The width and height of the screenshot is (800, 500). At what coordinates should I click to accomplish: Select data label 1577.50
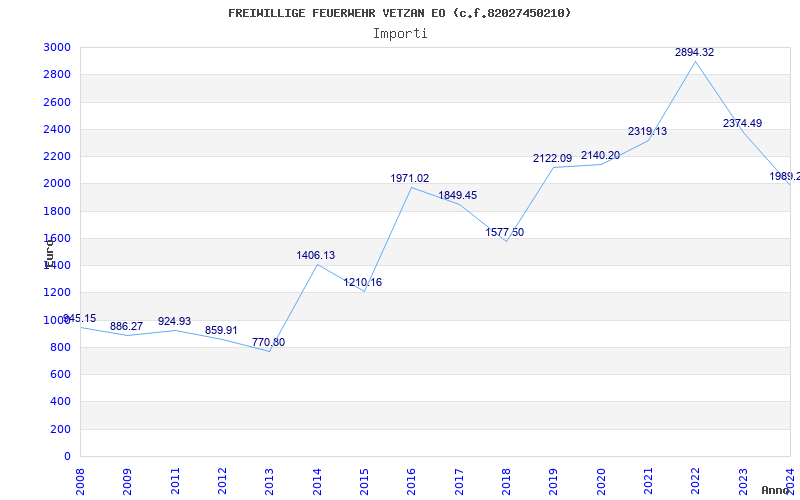pos(505,232)
